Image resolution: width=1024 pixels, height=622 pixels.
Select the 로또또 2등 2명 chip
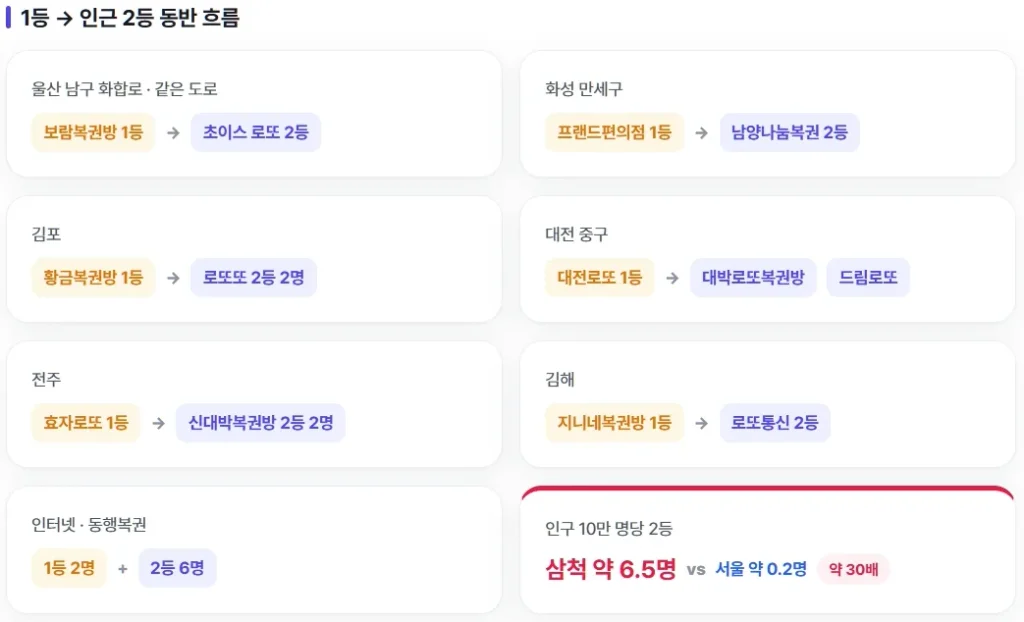coord(253,278)
